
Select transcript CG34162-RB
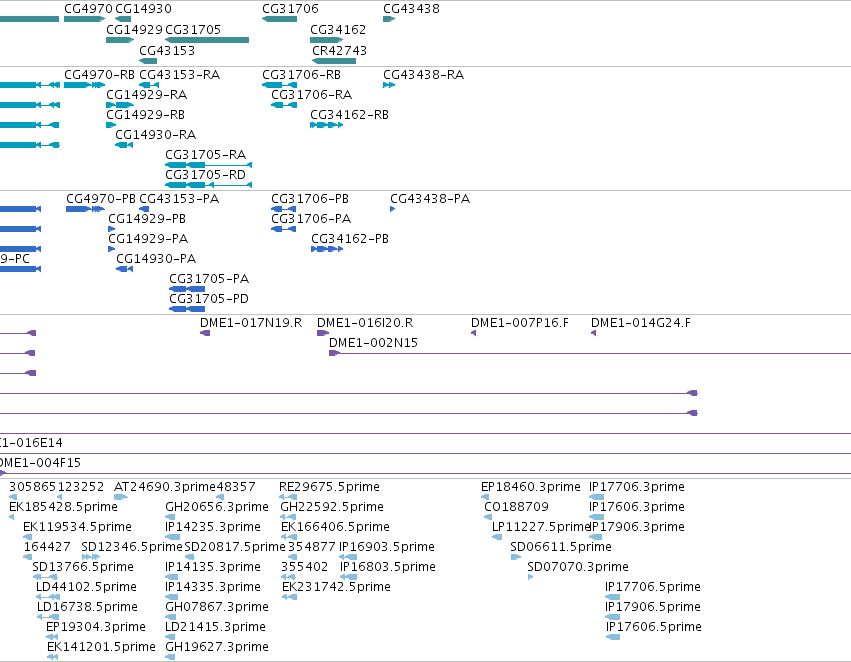[327, 125]
